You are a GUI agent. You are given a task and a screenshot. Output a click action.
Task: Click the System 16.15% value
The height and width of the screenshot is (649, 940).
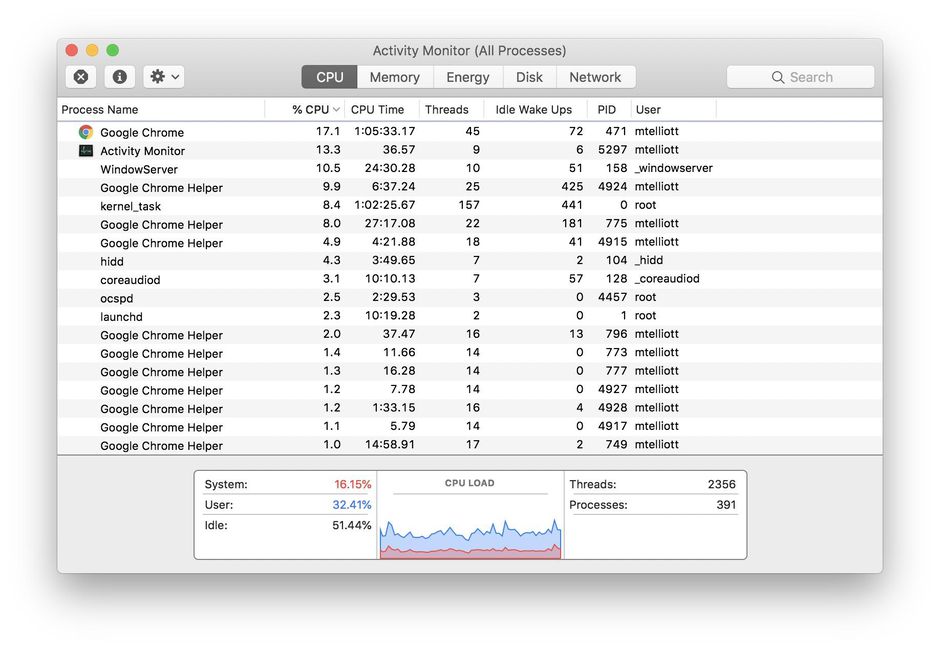coord(352,484)
